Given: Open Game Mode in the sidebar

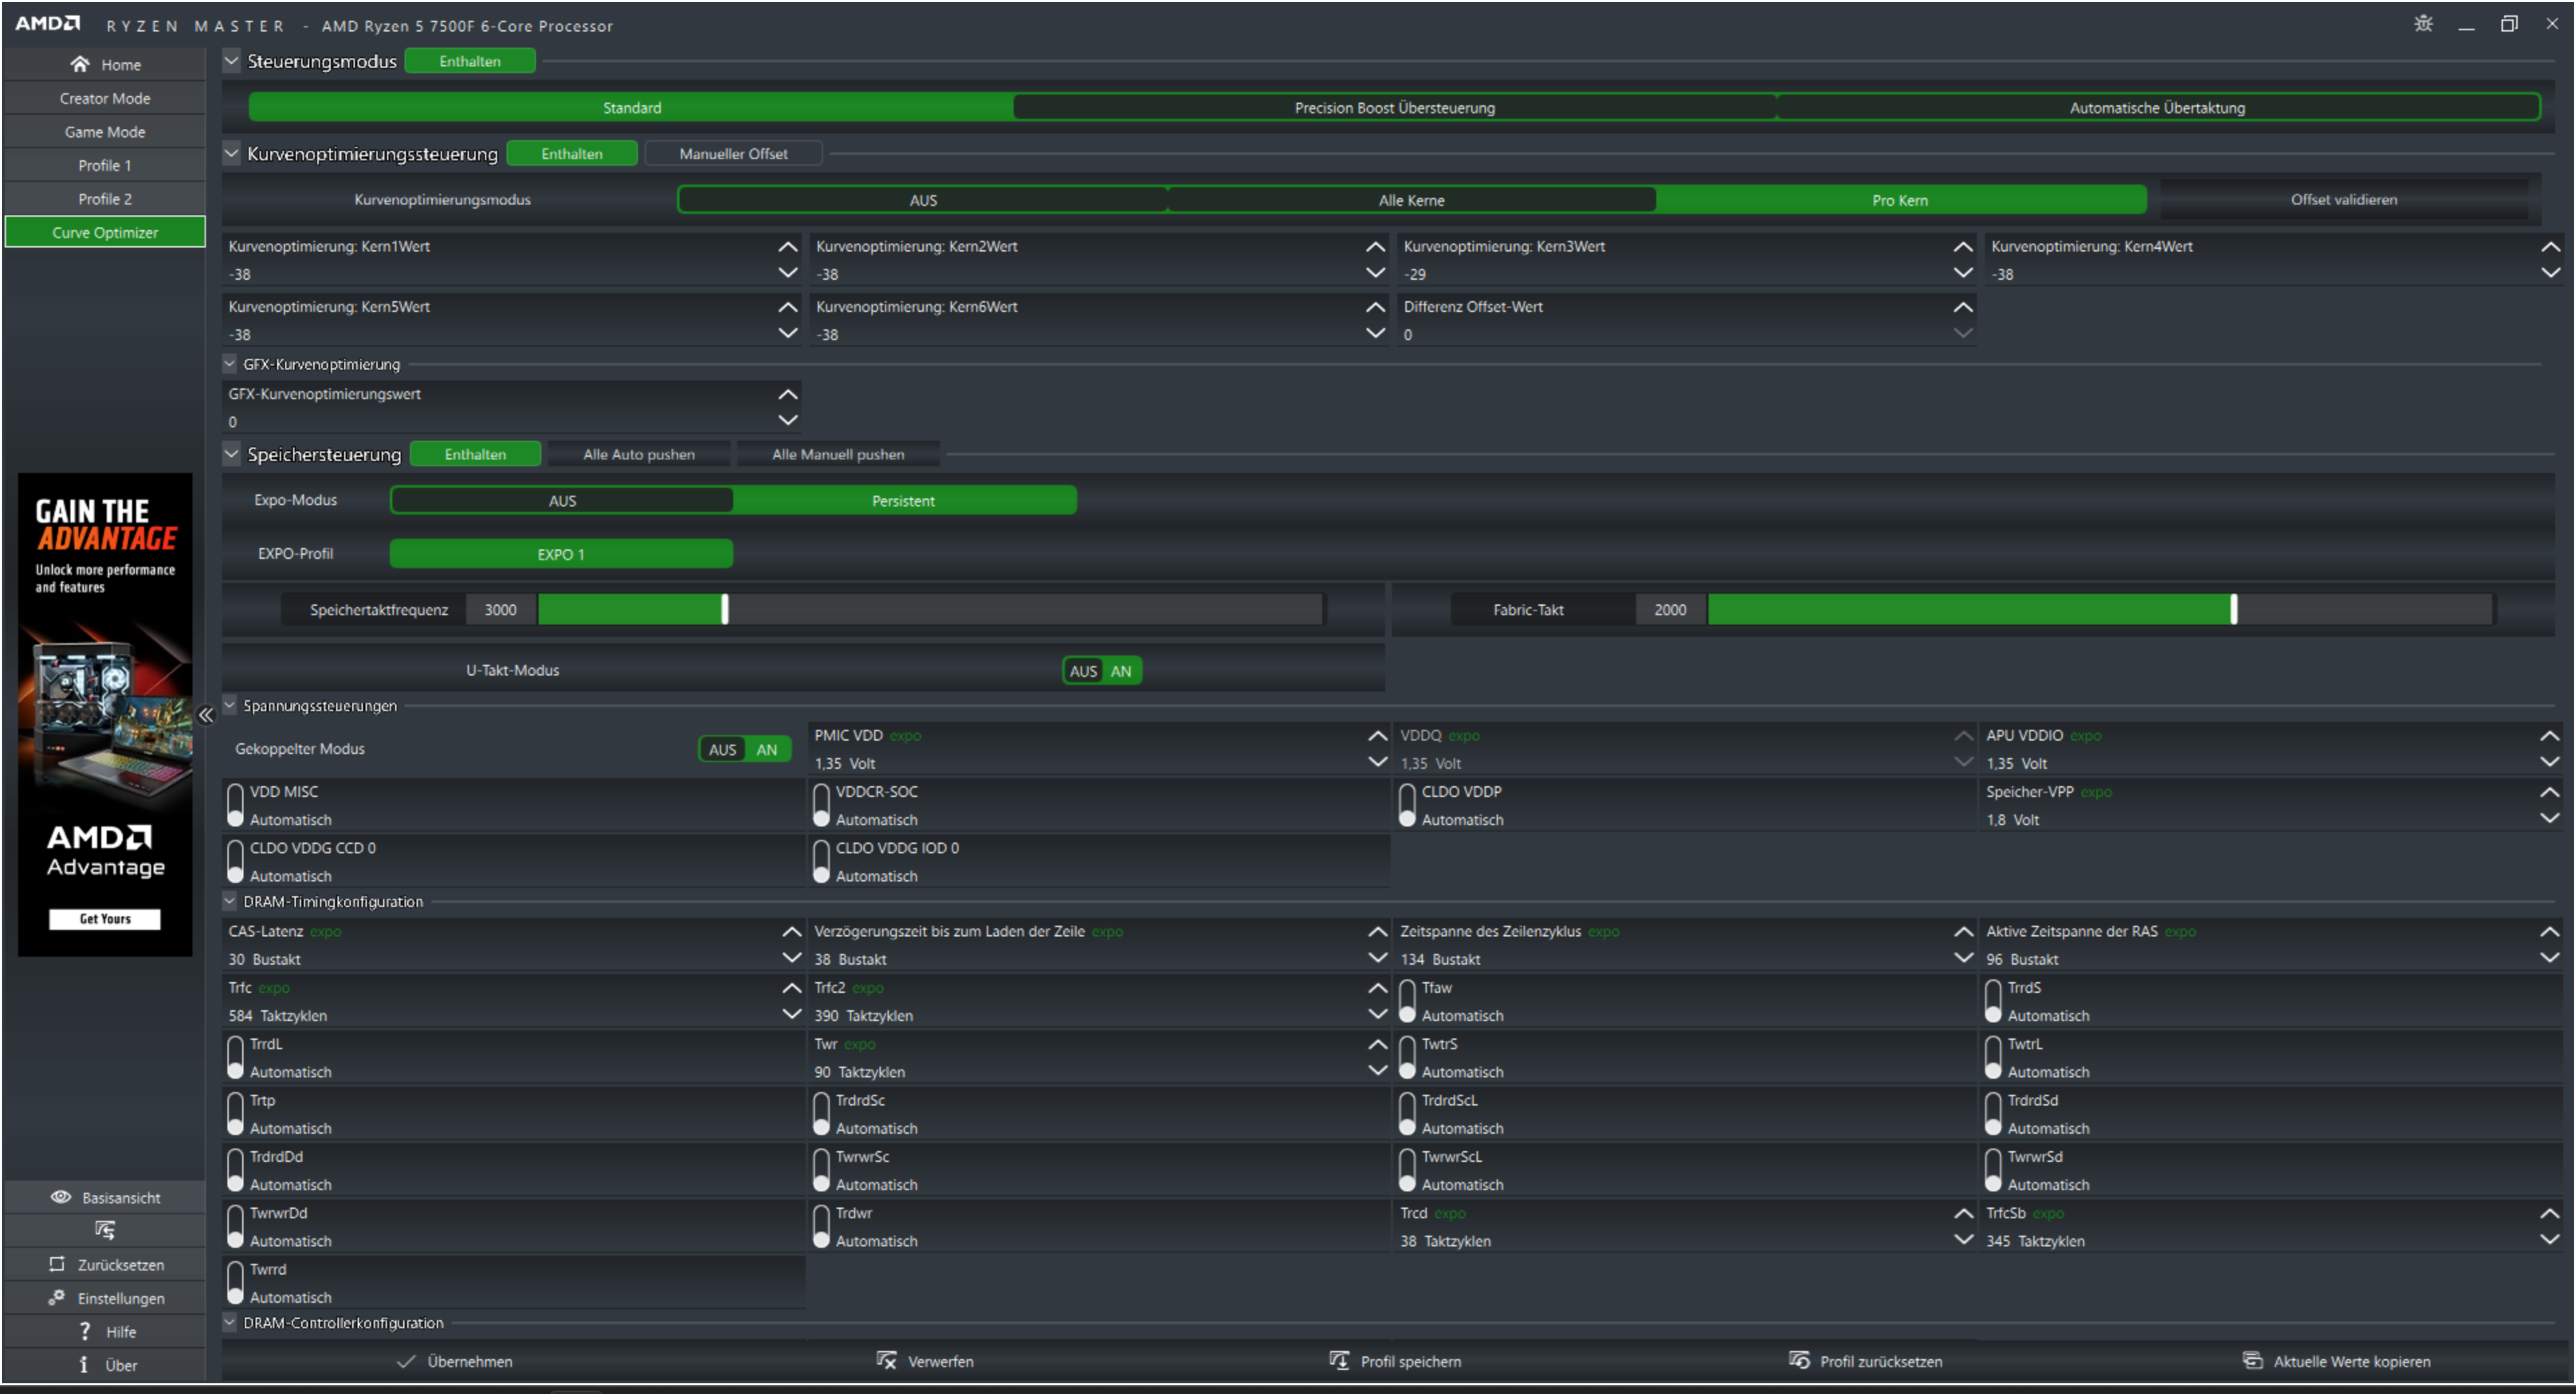Looking at the screenshot, I should tap(105, 131).
